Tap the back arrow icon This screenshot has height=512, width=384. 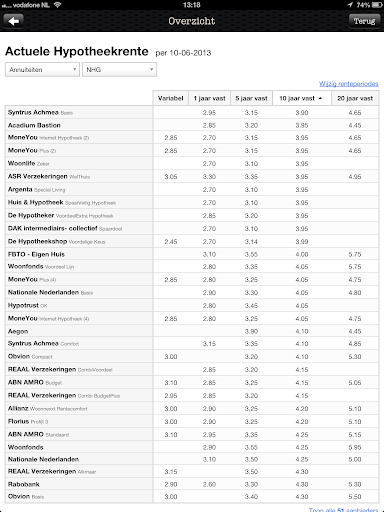[13, 21]
